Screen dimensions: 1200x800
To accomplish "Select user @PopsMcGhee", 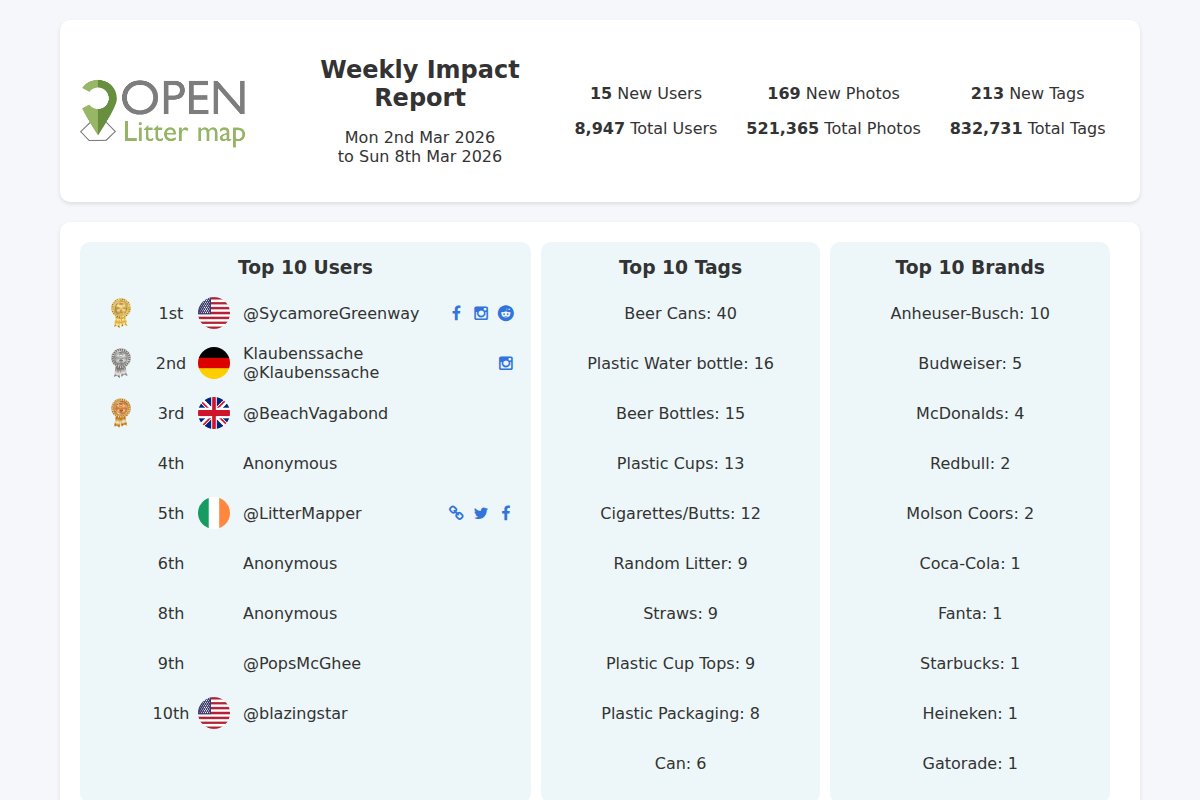I will tap(302, 663).
